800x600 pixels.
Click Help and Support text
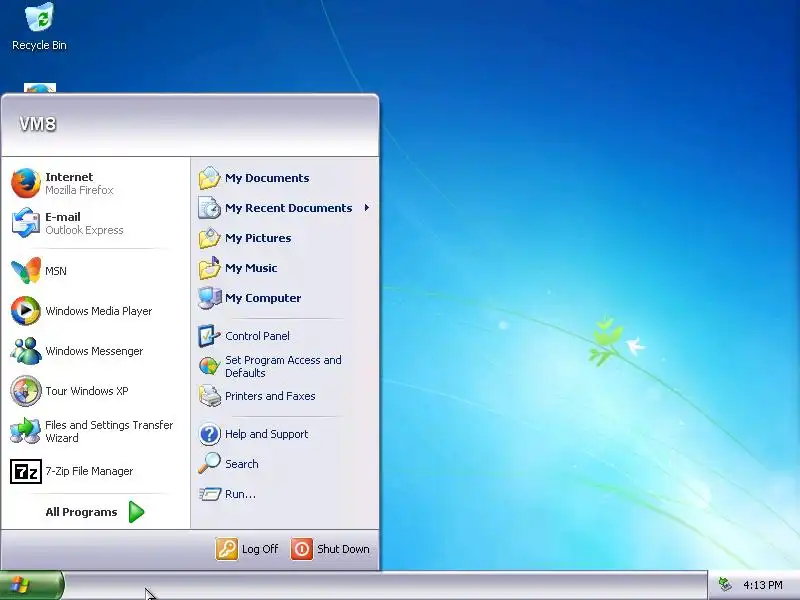click(x=266, y=434)
